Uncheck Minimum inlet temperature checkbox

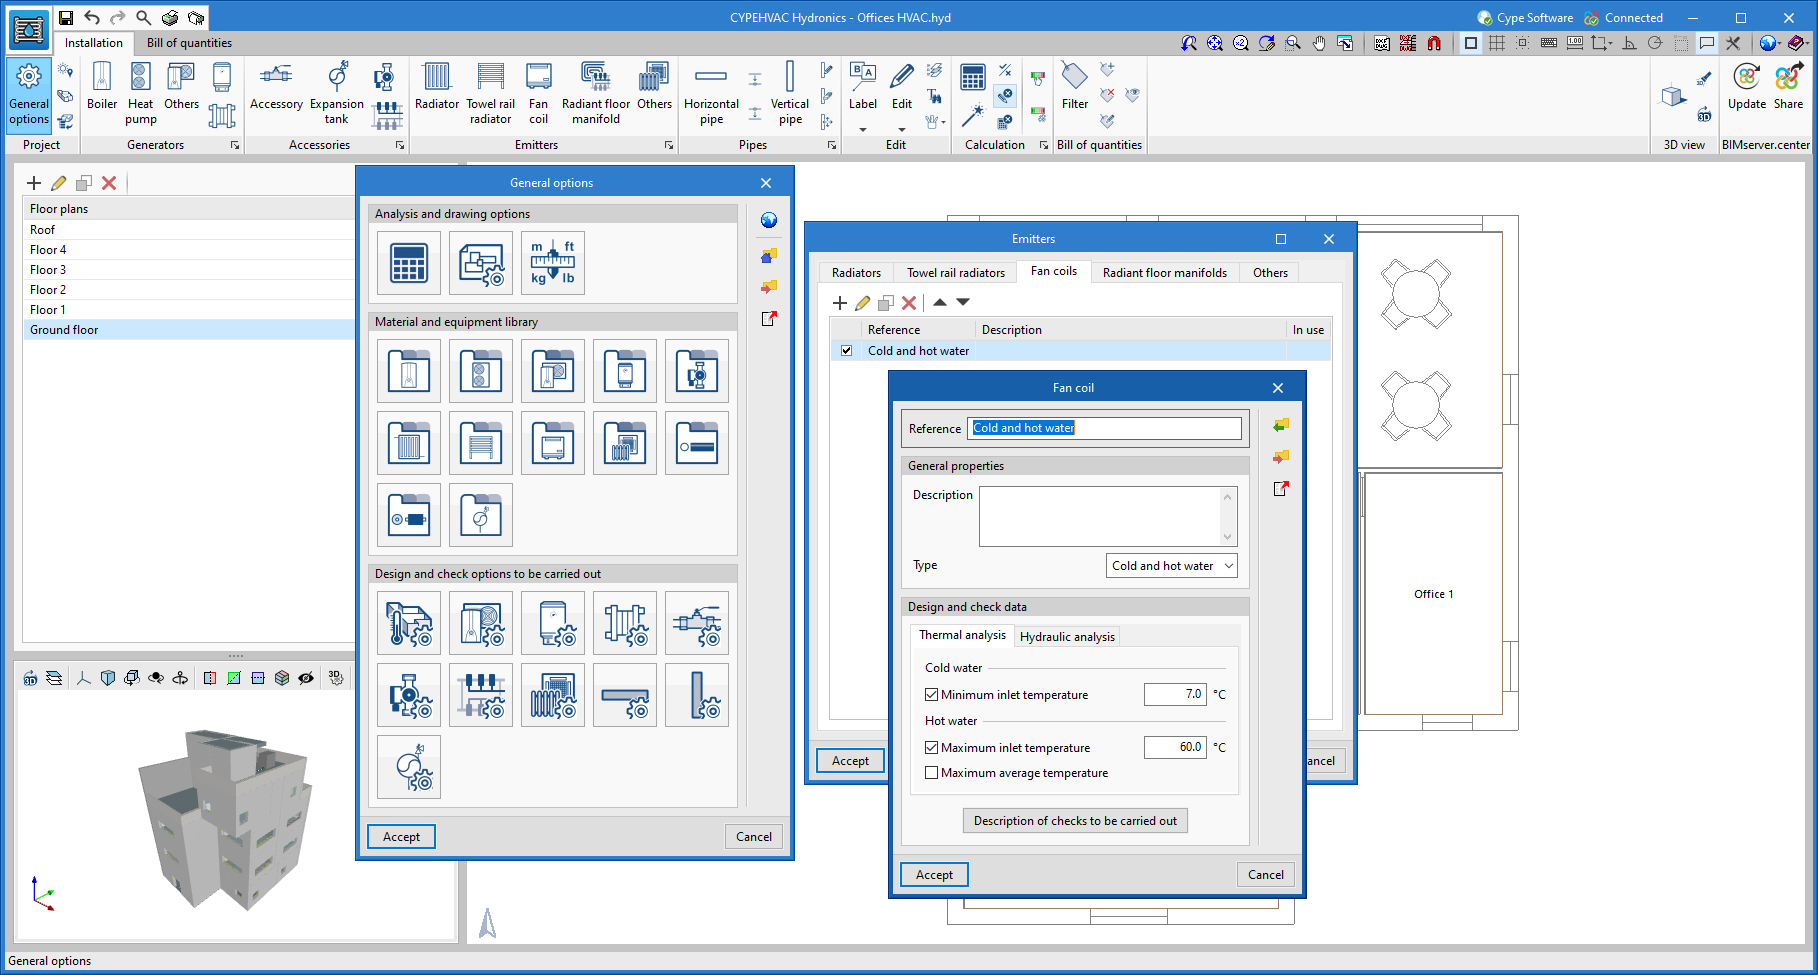pos(932,695)
